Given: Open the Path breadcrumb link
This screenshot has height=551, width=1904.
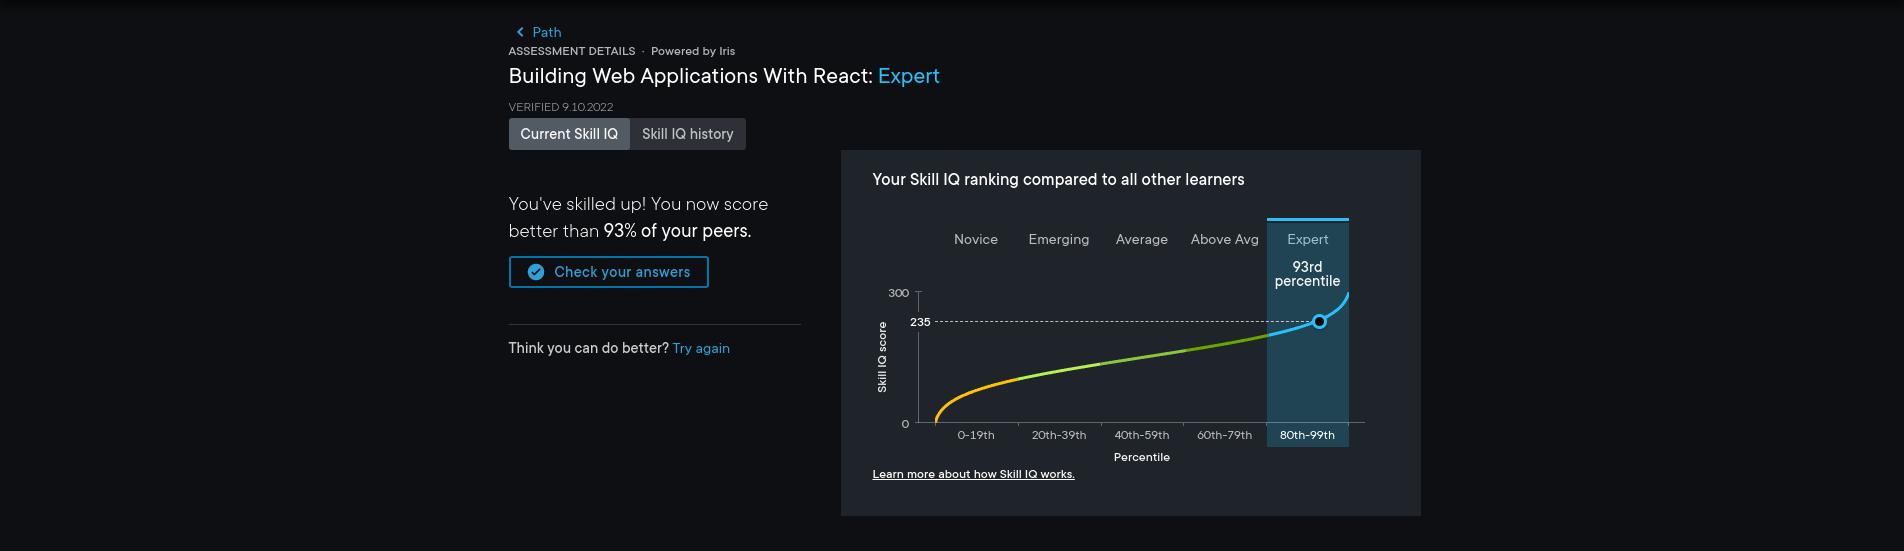Looking at the screenshot, I should (547, 32).
